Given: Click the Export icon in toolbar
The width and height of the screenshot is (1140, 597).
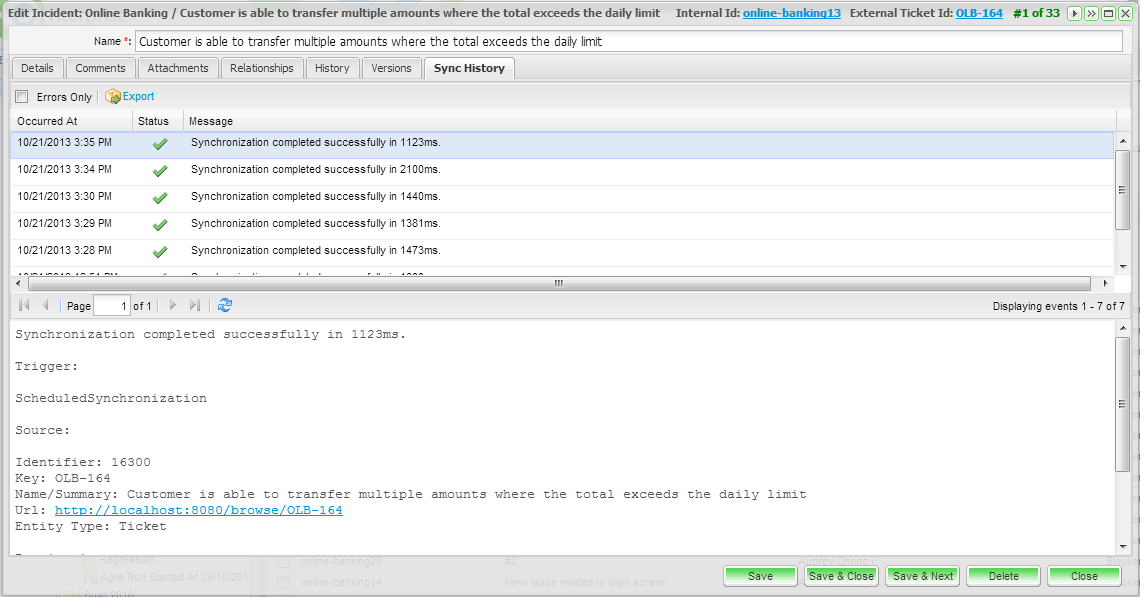Looking at the screenshot, I should (114, 97).
